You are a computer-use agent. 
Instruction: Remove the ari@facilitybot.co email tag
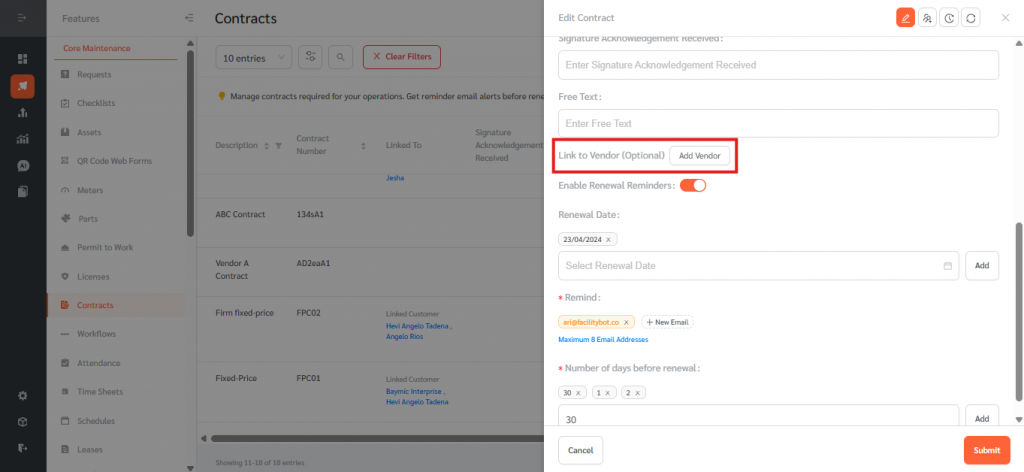[626, 322]
